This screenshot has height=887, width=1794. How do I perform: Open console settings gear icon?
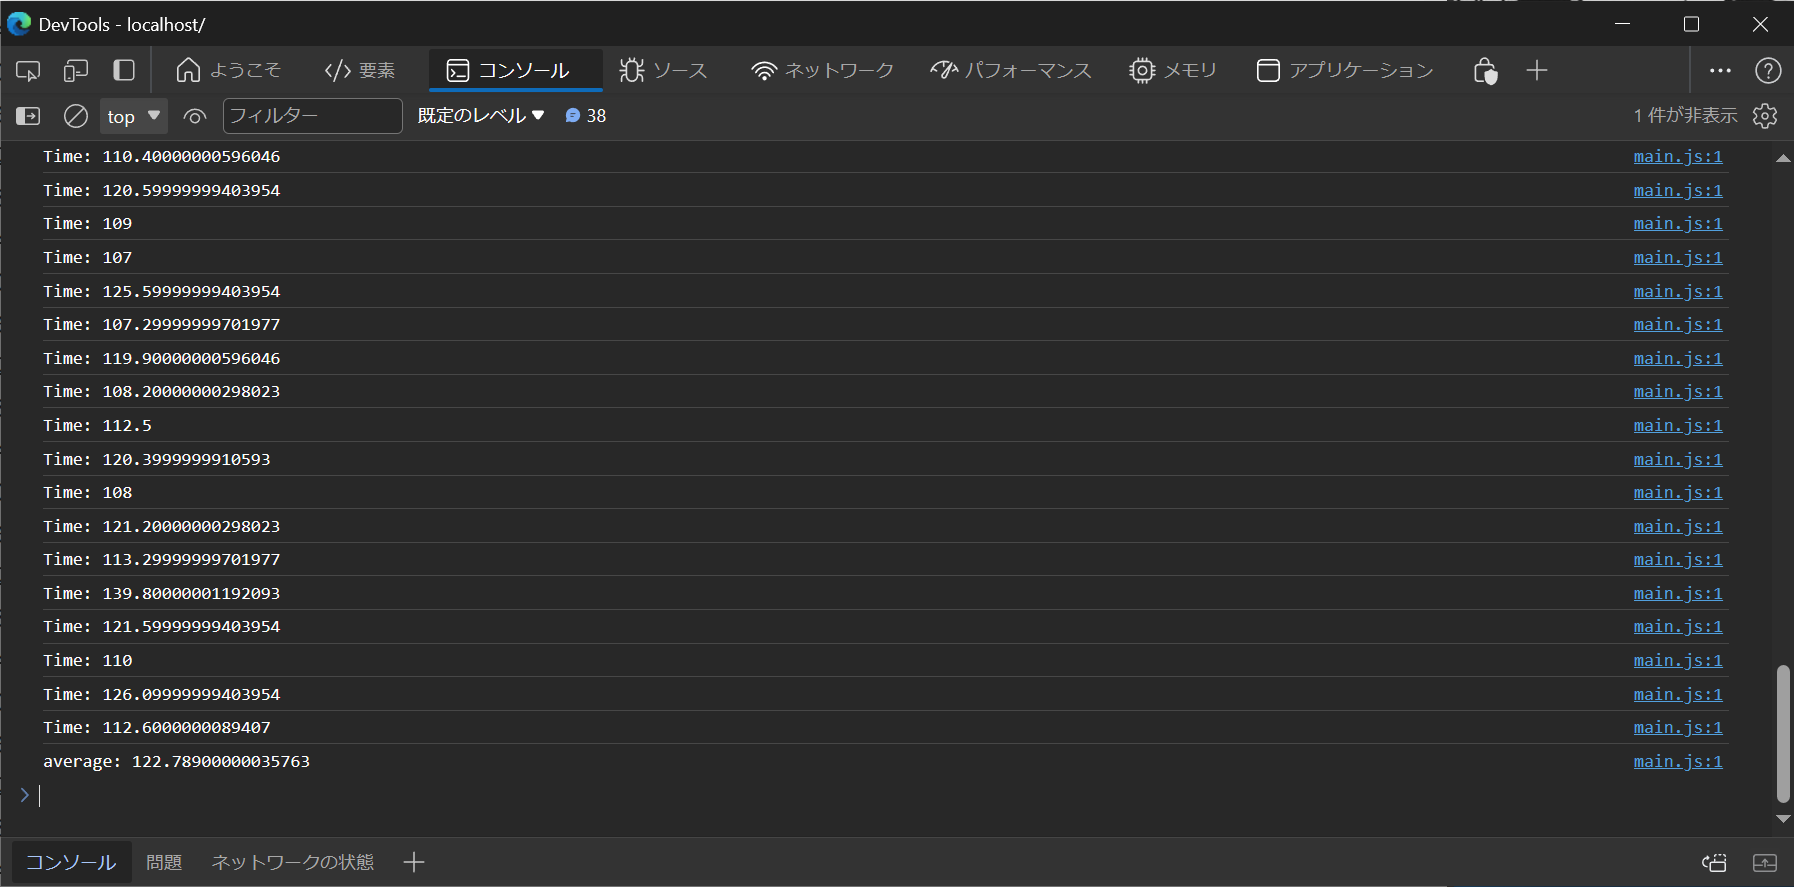click(1765, 116)
